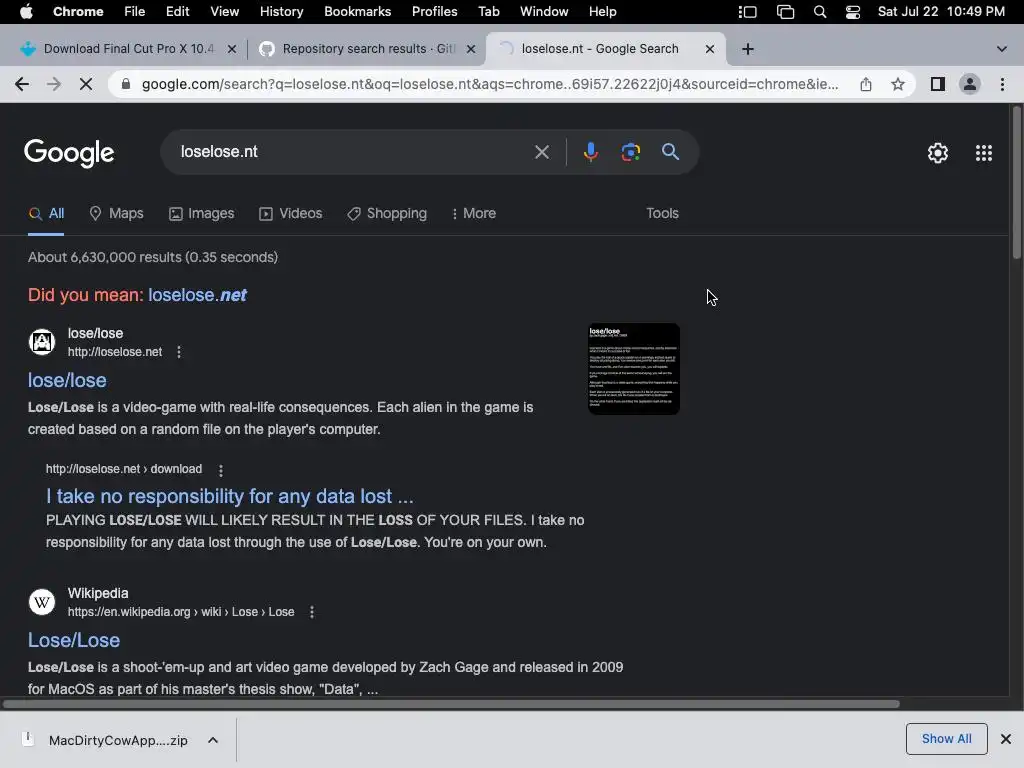Close the Repository search results tab

471,49
